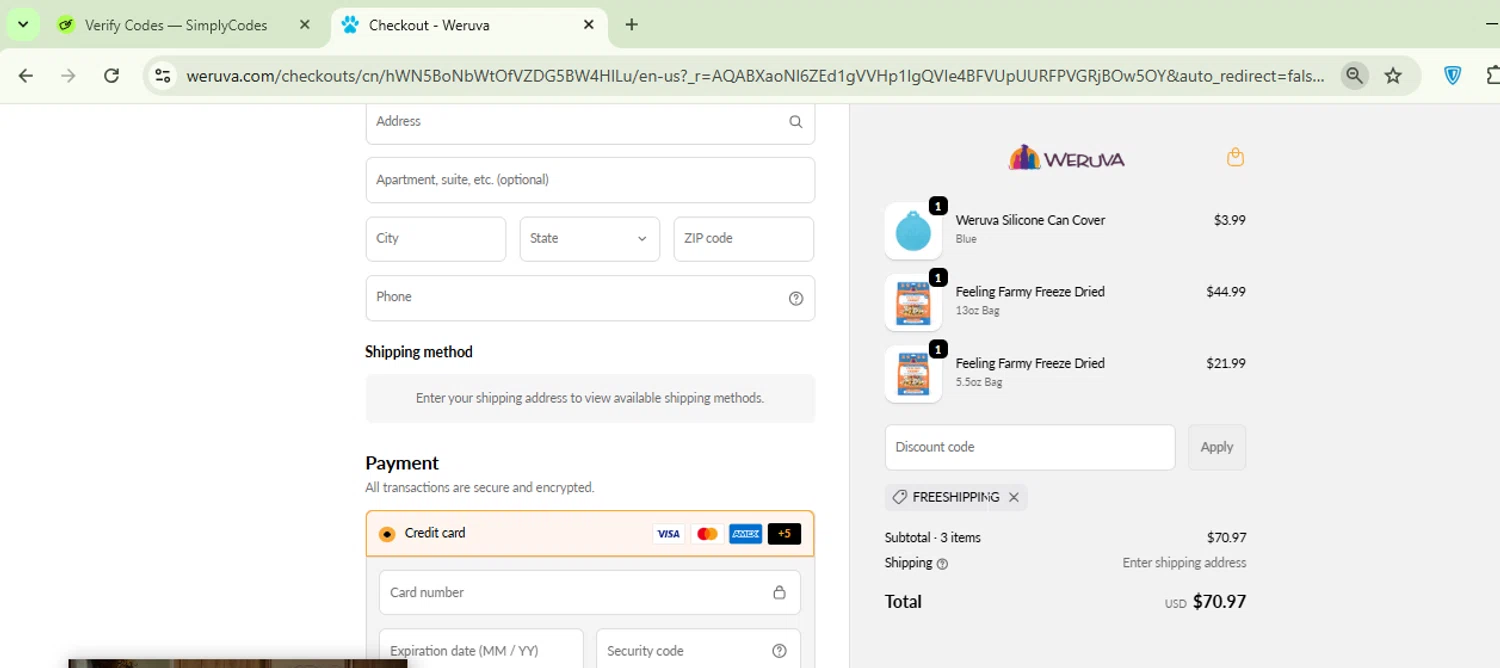Screen dimensions: 1500x668
Task: Click the Visa card logo
Action: click(x=668, y=534)
